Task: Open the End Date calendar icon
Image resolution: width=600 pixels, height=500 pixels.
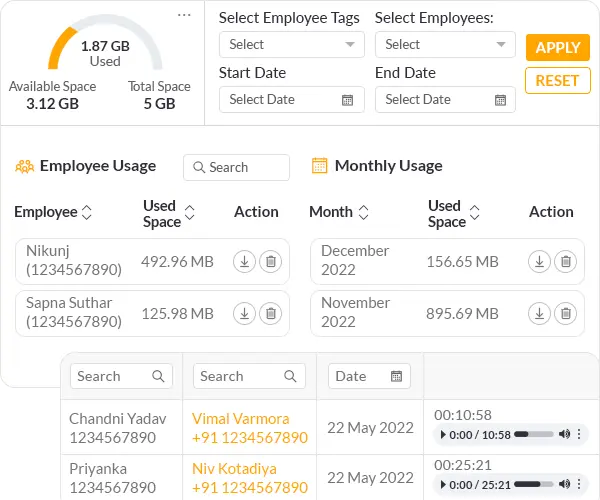Action: pyautogui.click(x=500, y=100)
